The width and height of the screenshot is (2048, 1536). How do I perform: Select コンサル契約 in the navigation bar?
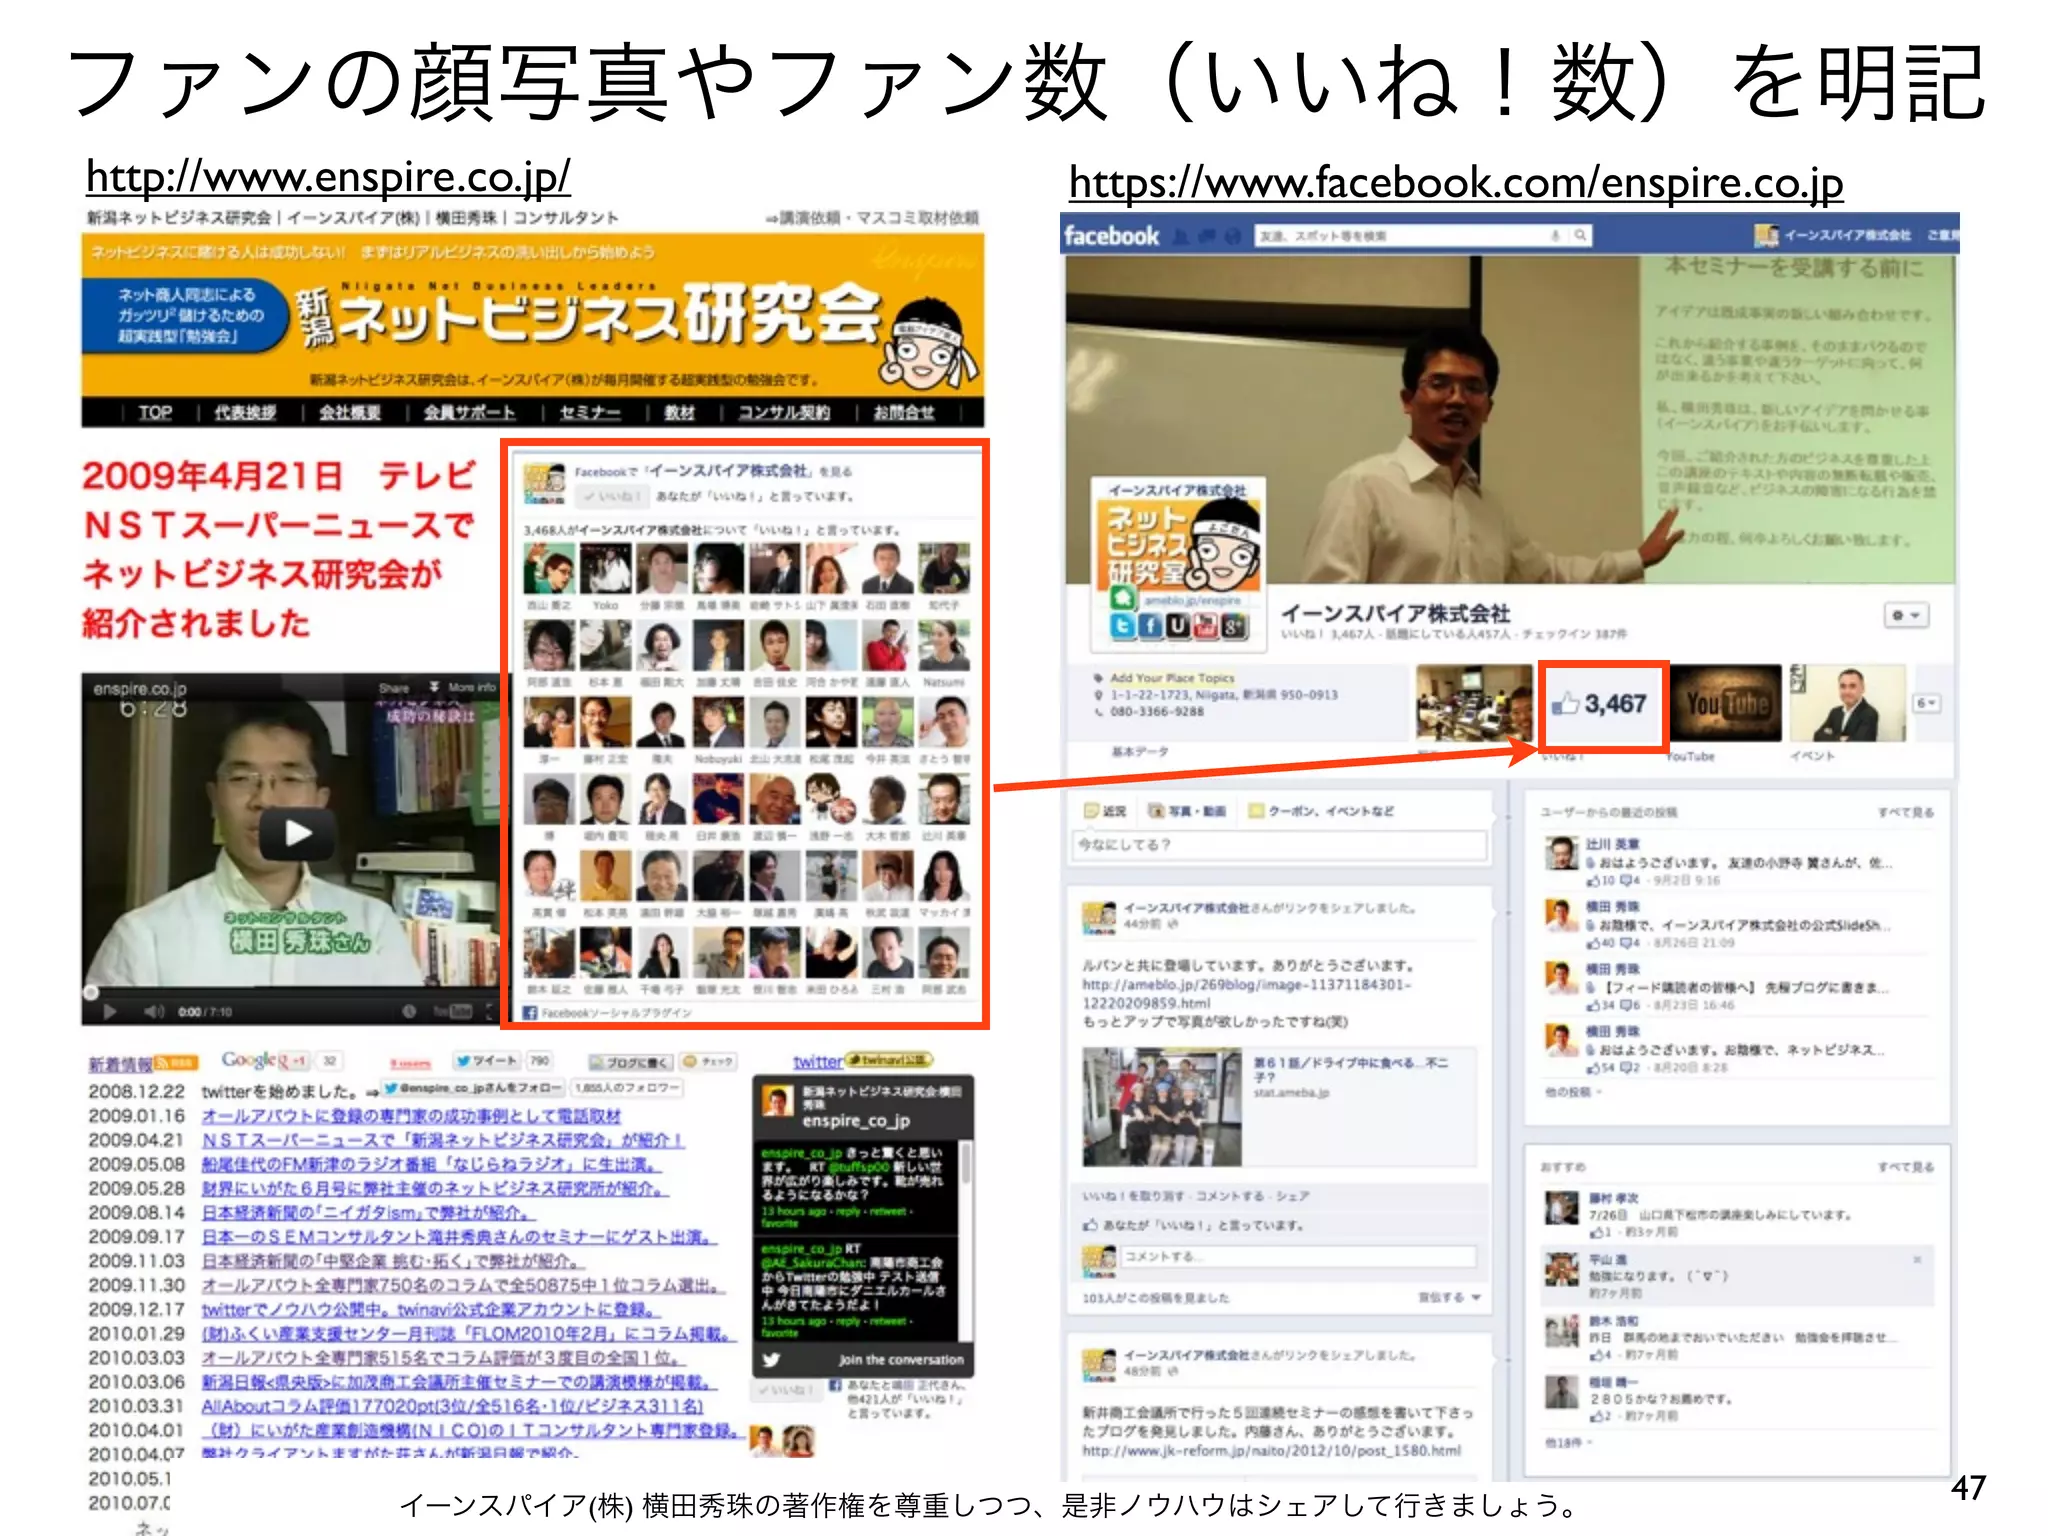784,412
